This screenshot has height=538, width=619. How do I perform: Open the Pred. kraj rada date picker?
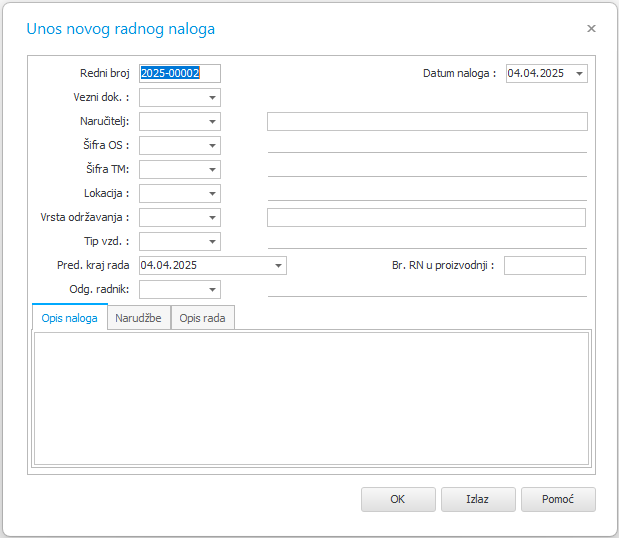click(278, 266)
